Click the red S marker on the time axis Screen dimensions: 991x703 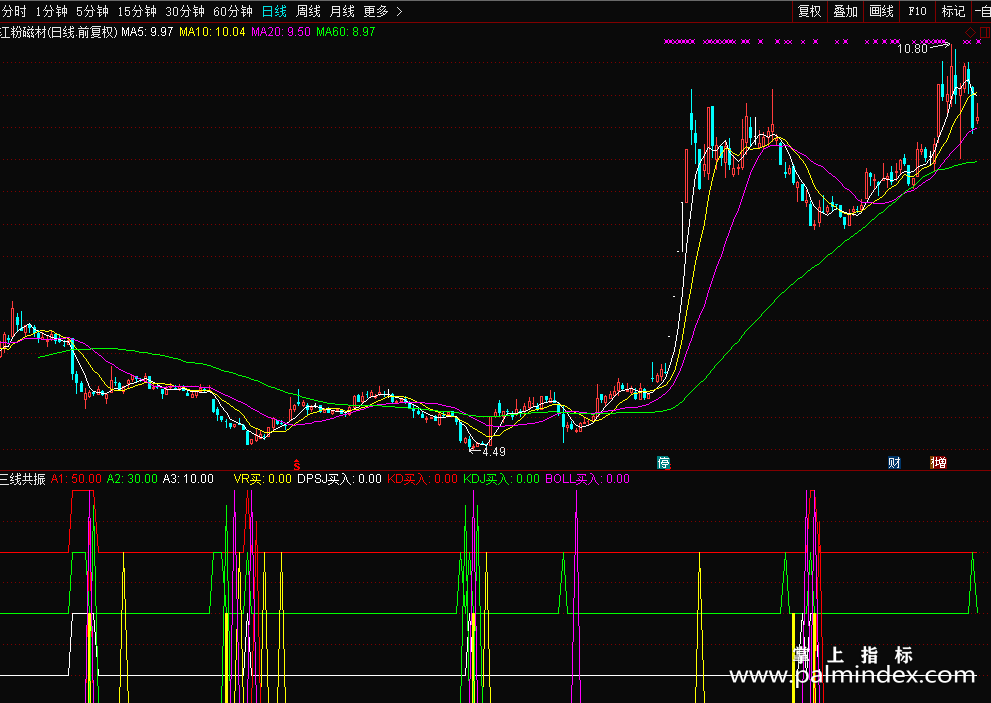[296, 466]
